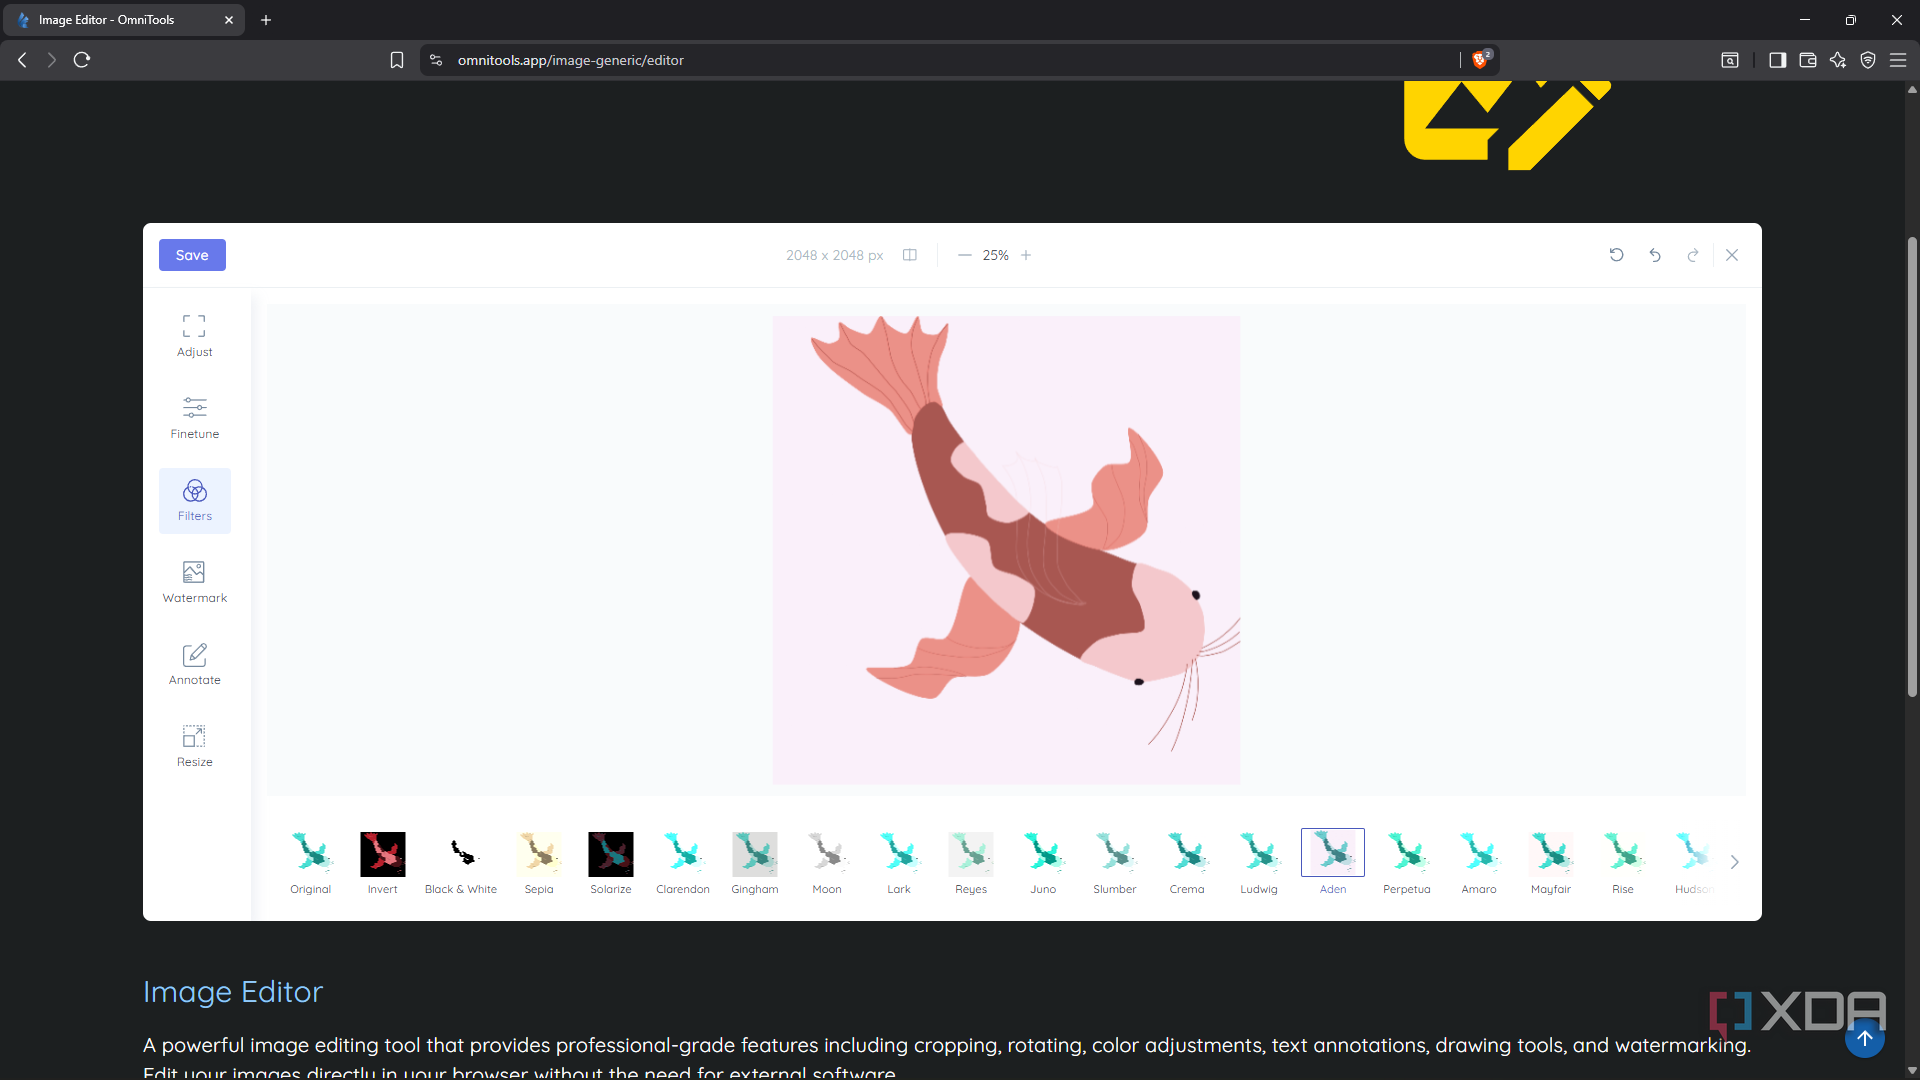Image resolution: width=1920 pixels, height=1080 pixels.
Task: Open the Annotate tool
Action: coord(194,664)
